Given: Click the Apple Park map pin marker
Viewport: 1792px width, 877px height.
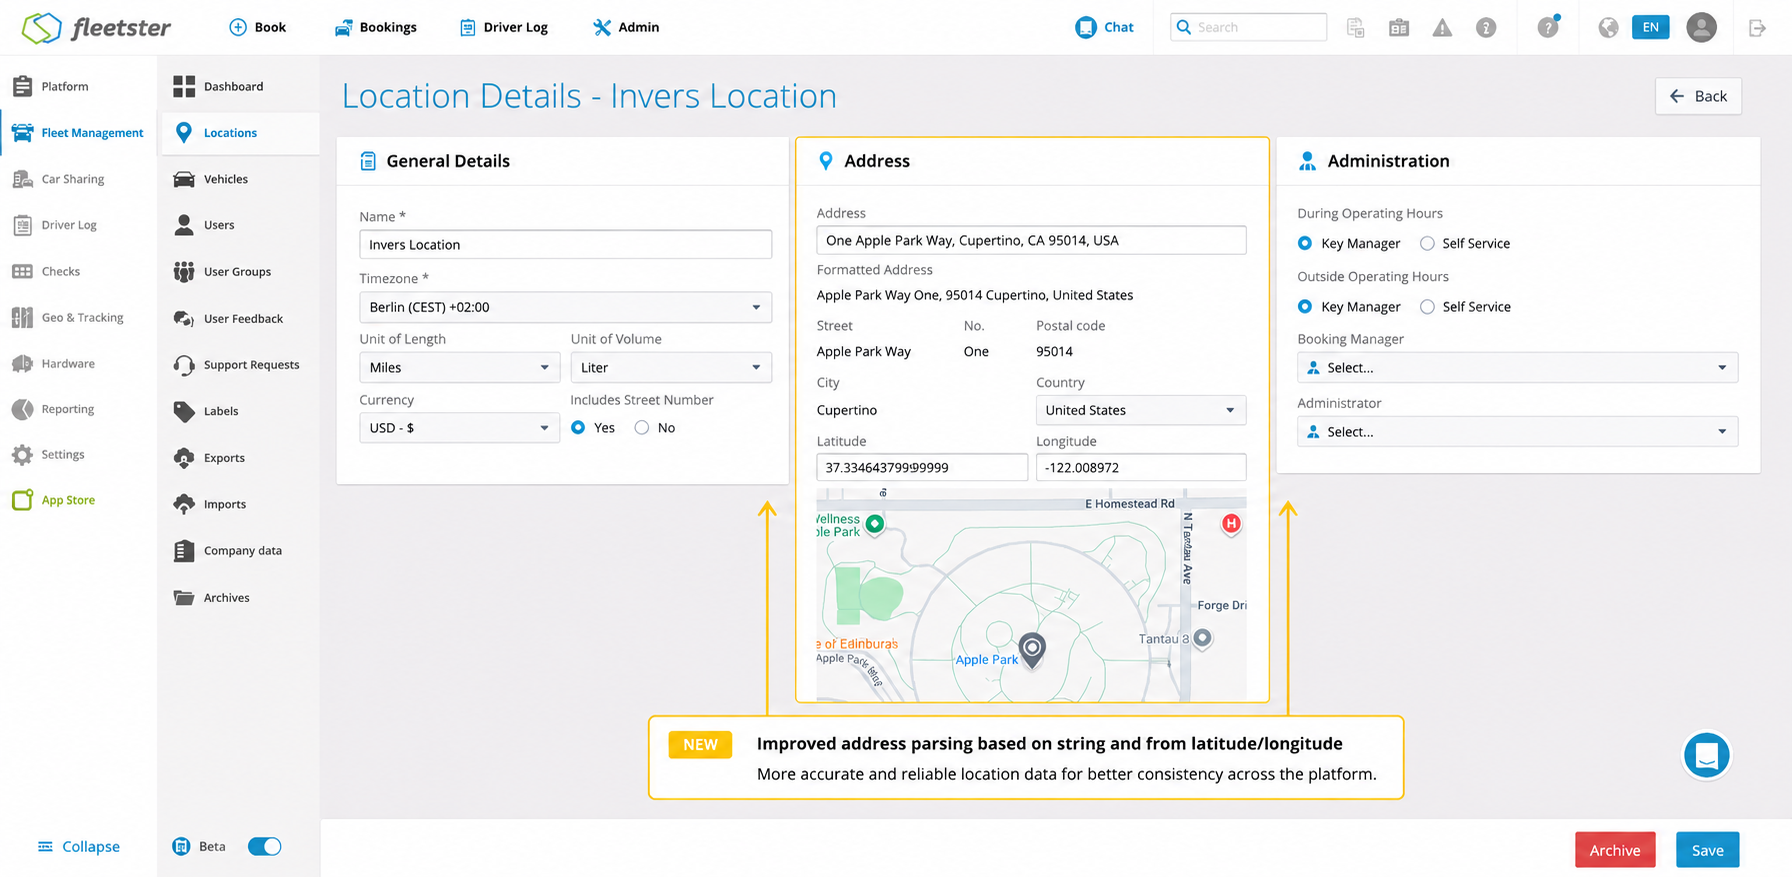Looking at the screenshot, I should click(1032, 649).
